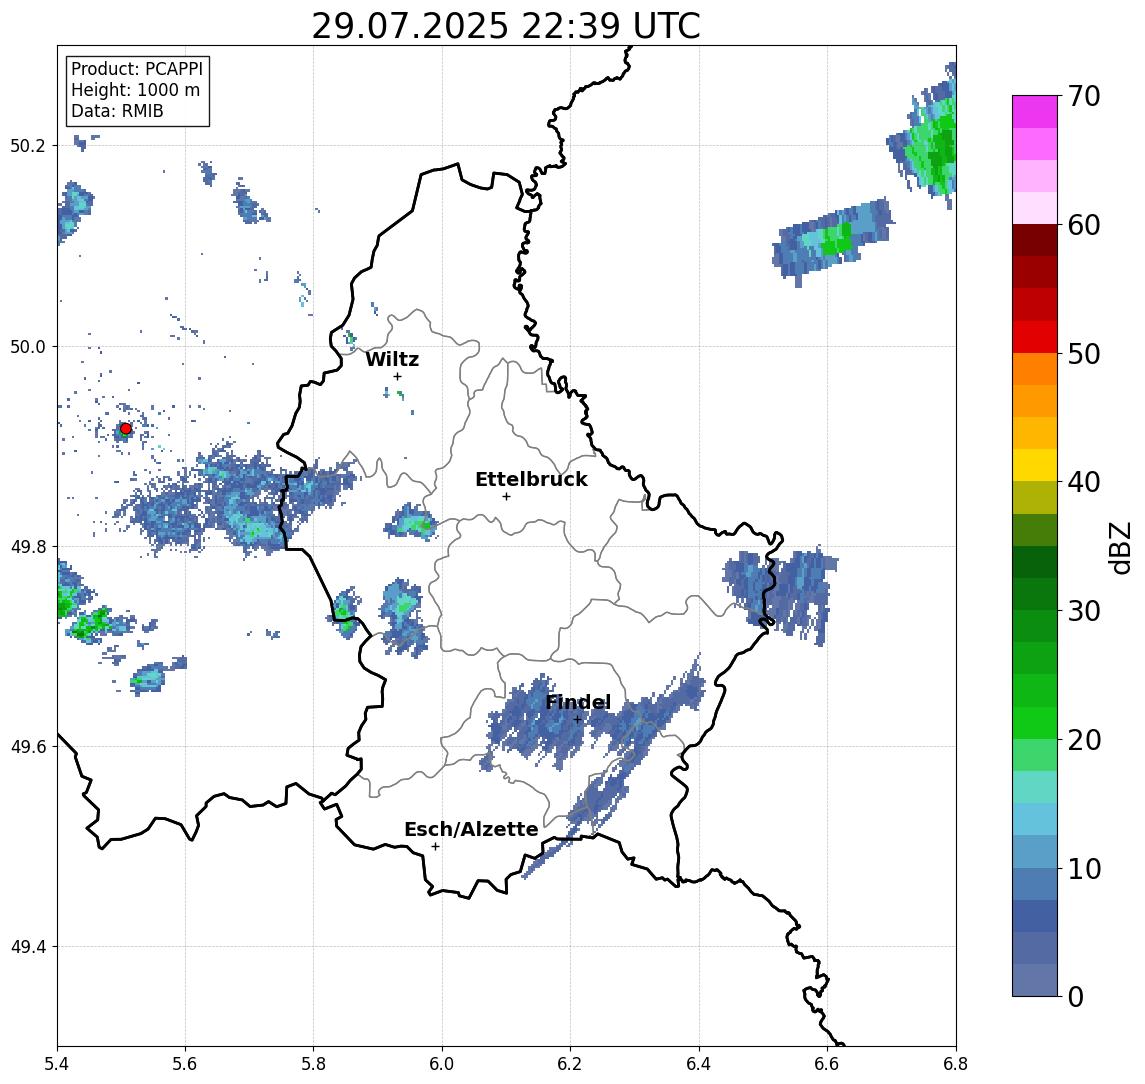Click the cross marker below Esch/Alzette
The height and width of the screenshot is (1084, 1145).
pyautogui.click(x=435, y=847)
